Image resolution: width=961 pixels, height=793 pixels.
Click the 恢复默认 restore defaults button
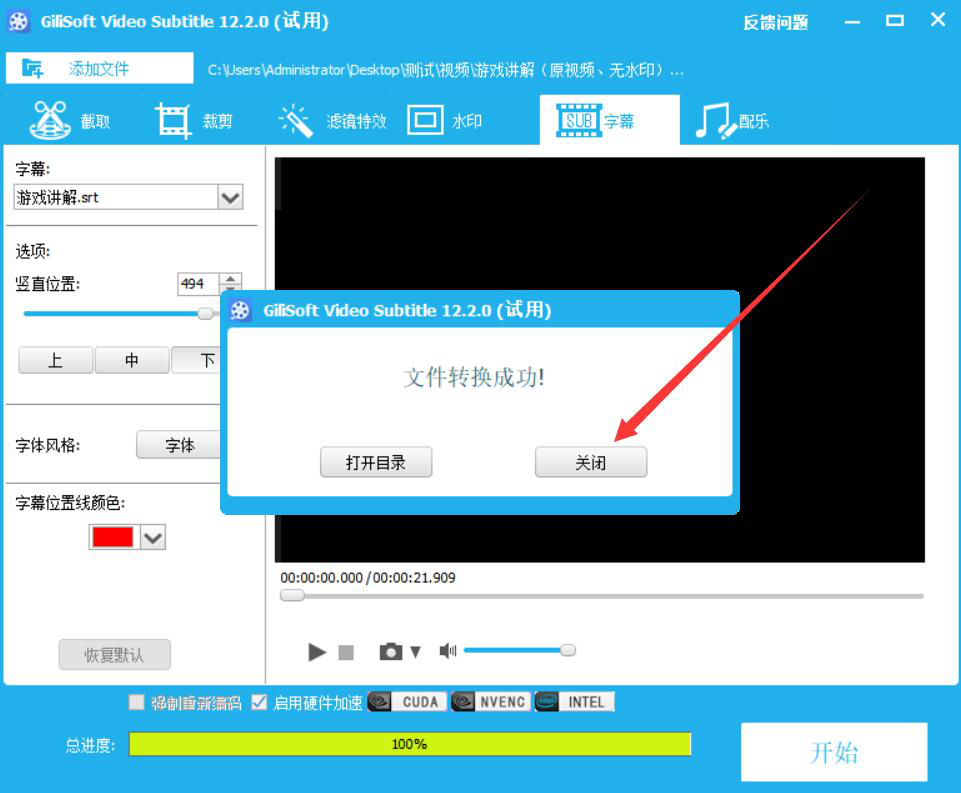tap(115, 655)
